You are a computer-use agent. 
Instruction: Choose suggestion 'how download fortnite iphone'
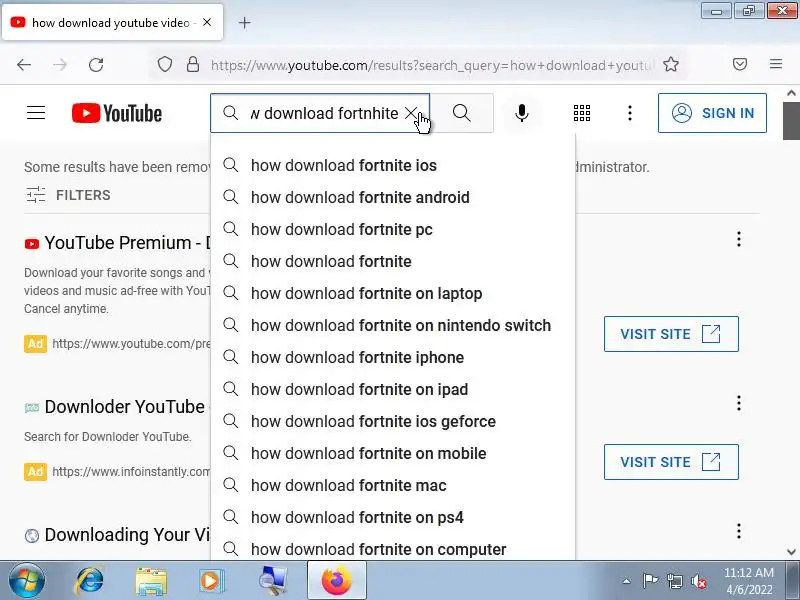coord(393,358)
